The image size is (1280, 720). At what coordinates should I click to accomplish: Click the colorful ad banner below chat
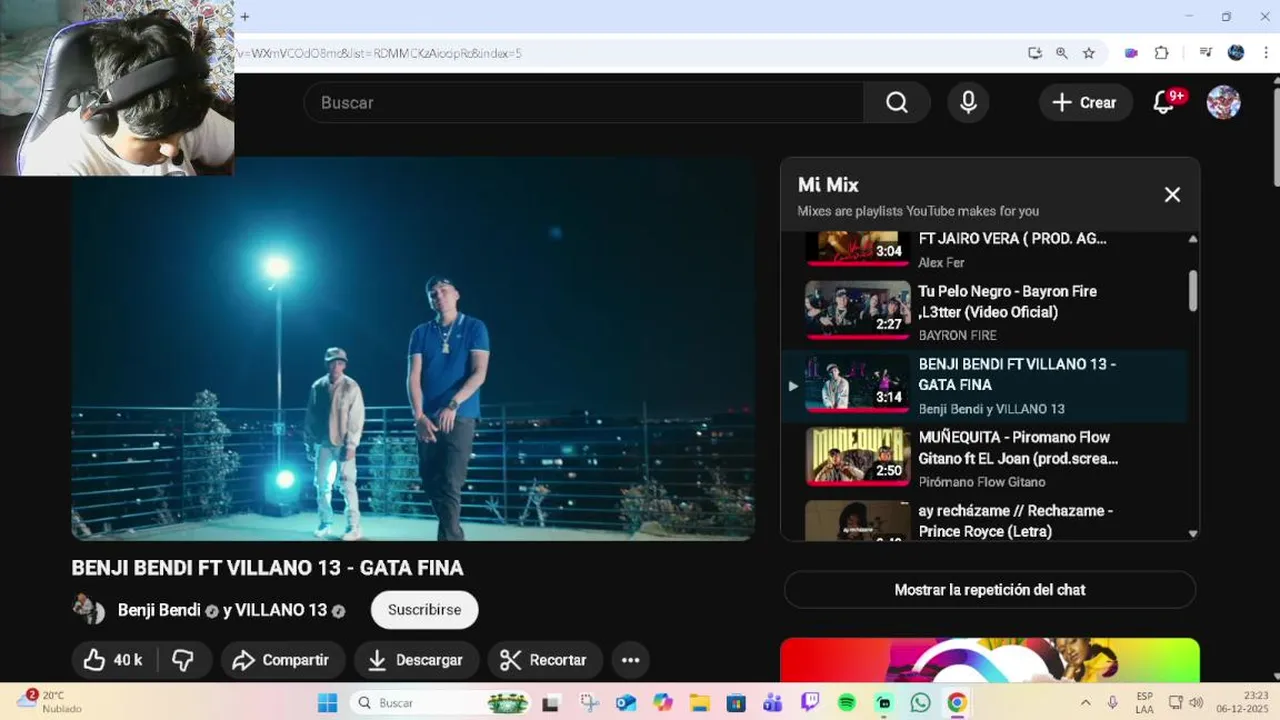tap(990, 660)
